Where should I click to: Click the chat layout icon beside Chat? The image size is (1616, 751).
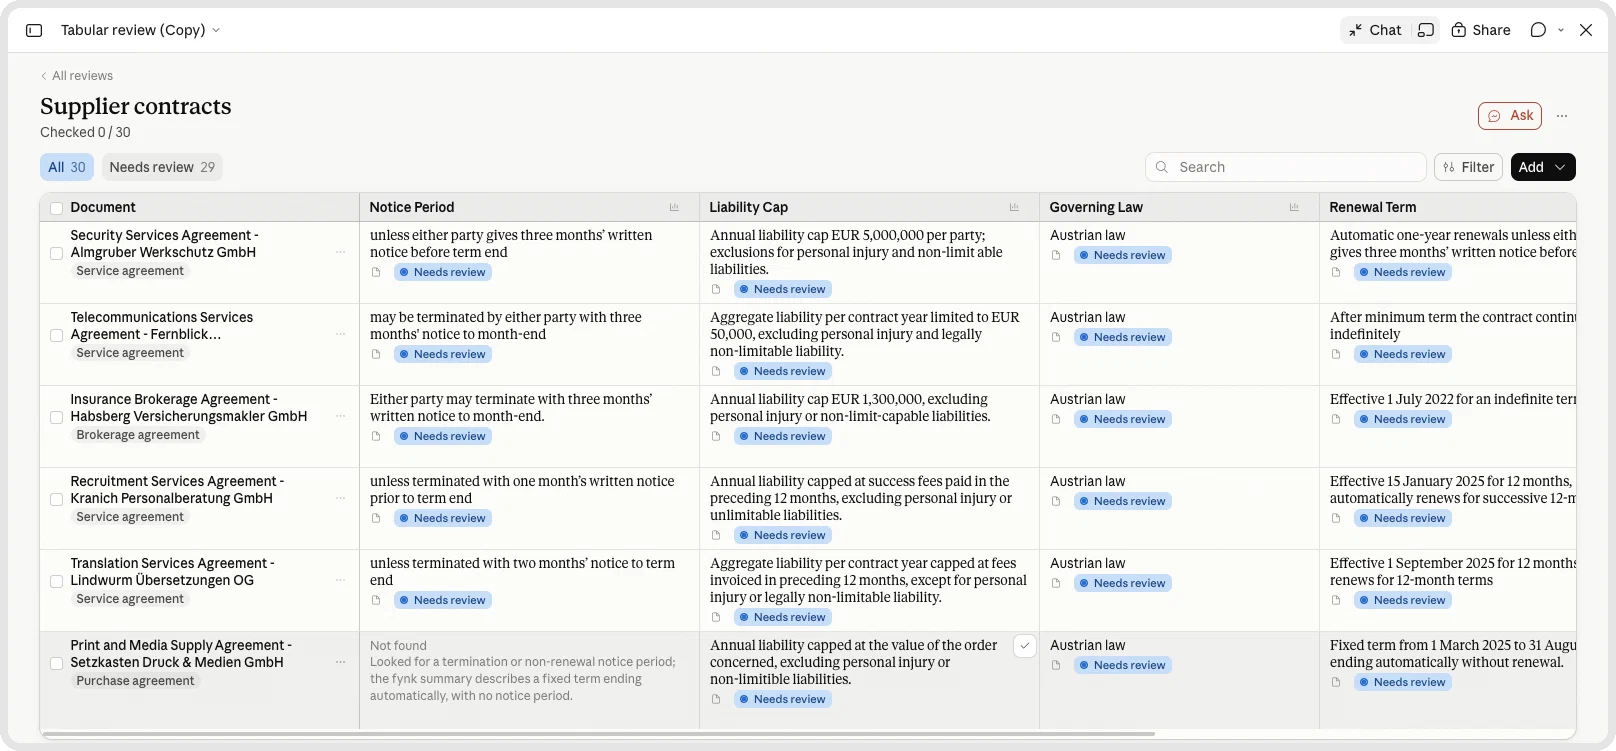(x=1426, y=30)
